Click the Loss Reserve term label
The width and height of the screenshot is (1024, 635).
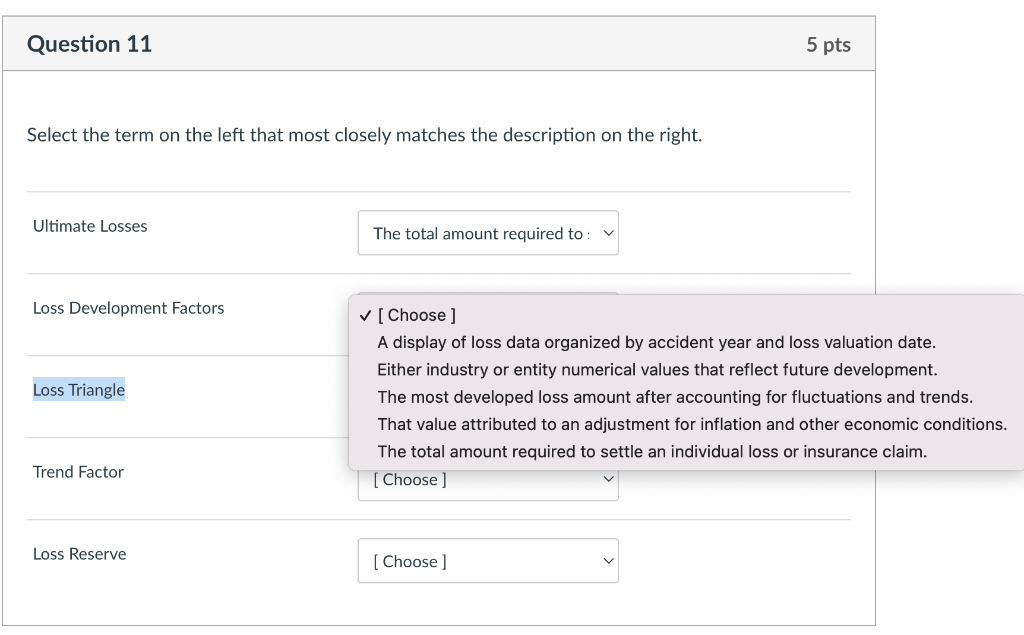[x=80, y=554]
